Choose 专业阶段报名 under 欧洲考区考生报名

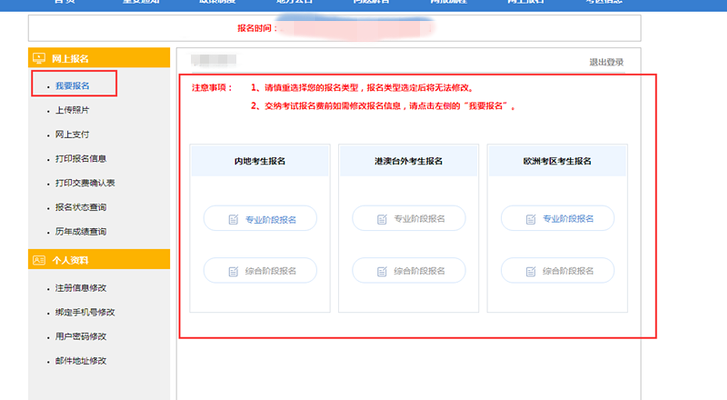click(x=557, y=219)
